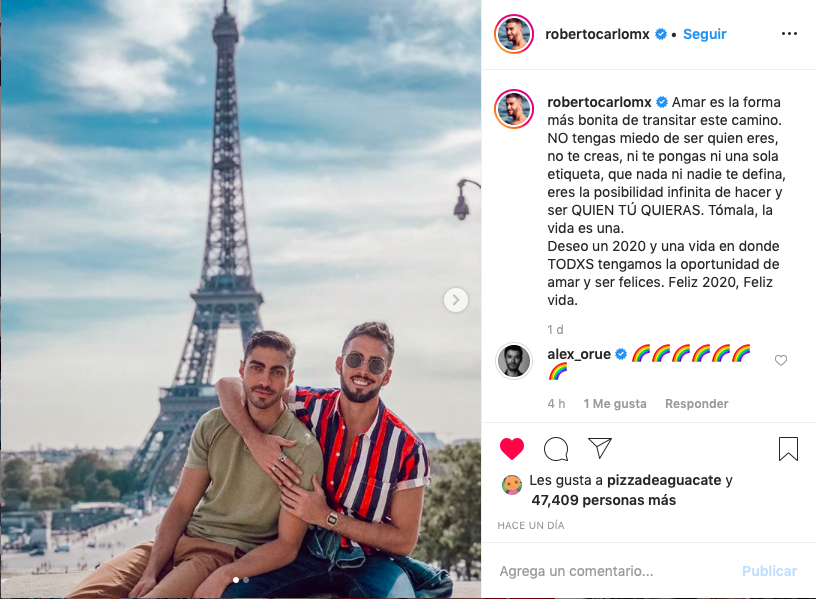Show list of 47,409 personas más
The width and height of the screenshot is (816, 599).
(604, 500)
